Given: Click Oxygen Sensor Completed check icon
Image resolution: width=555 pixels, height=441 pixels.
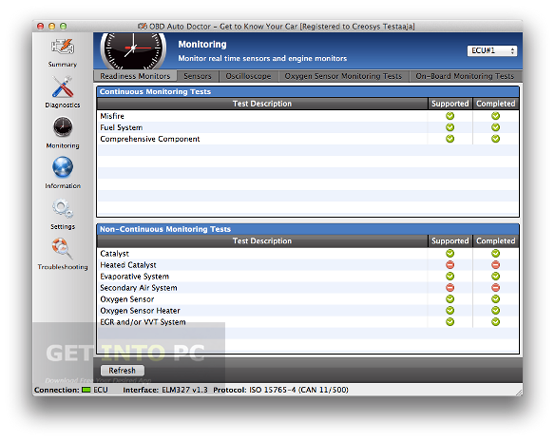Looking at the screenshot, I should point(496,299).
